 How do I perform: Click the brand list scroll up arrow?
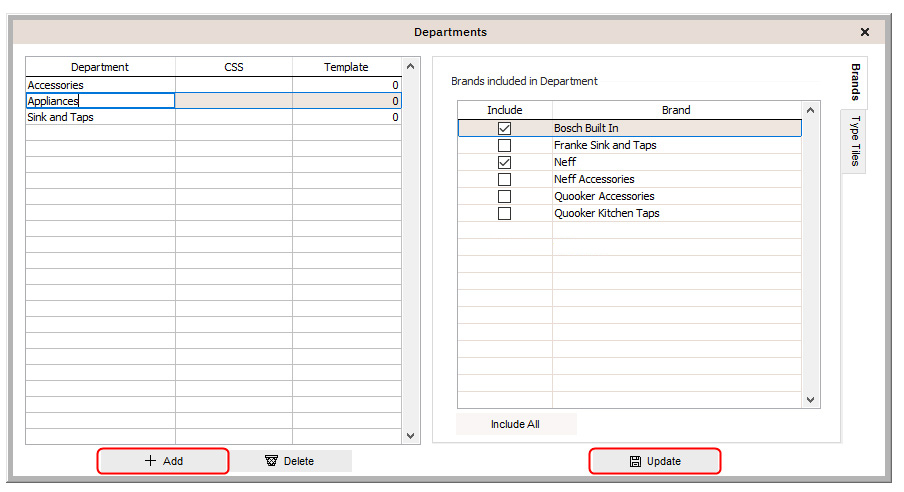point(811,110)
